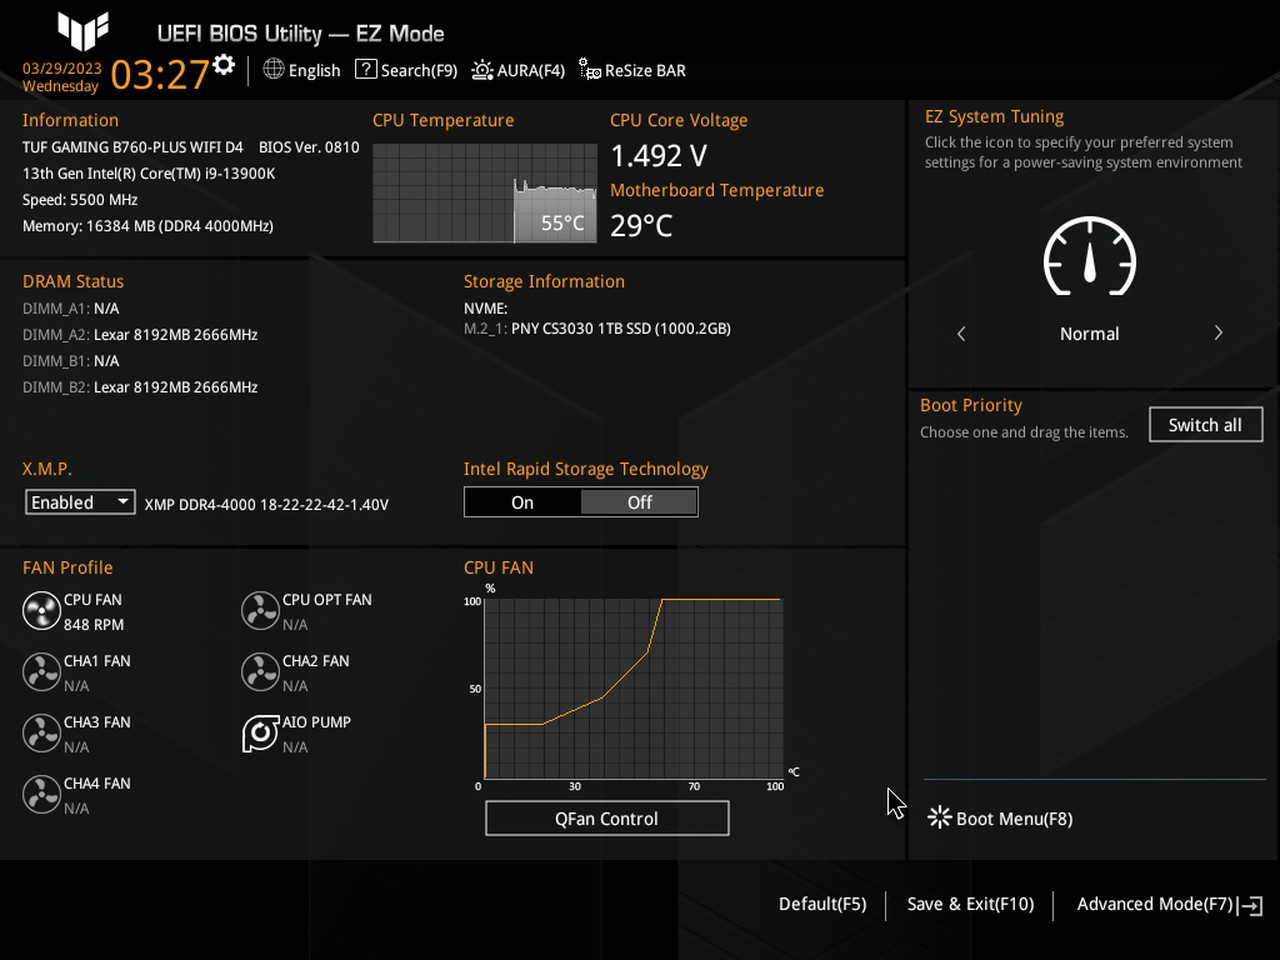The height and width of the screenshot is (960, 1280).
Task: Open AURA(F4) lighting icon
Action: click(482, 70)
